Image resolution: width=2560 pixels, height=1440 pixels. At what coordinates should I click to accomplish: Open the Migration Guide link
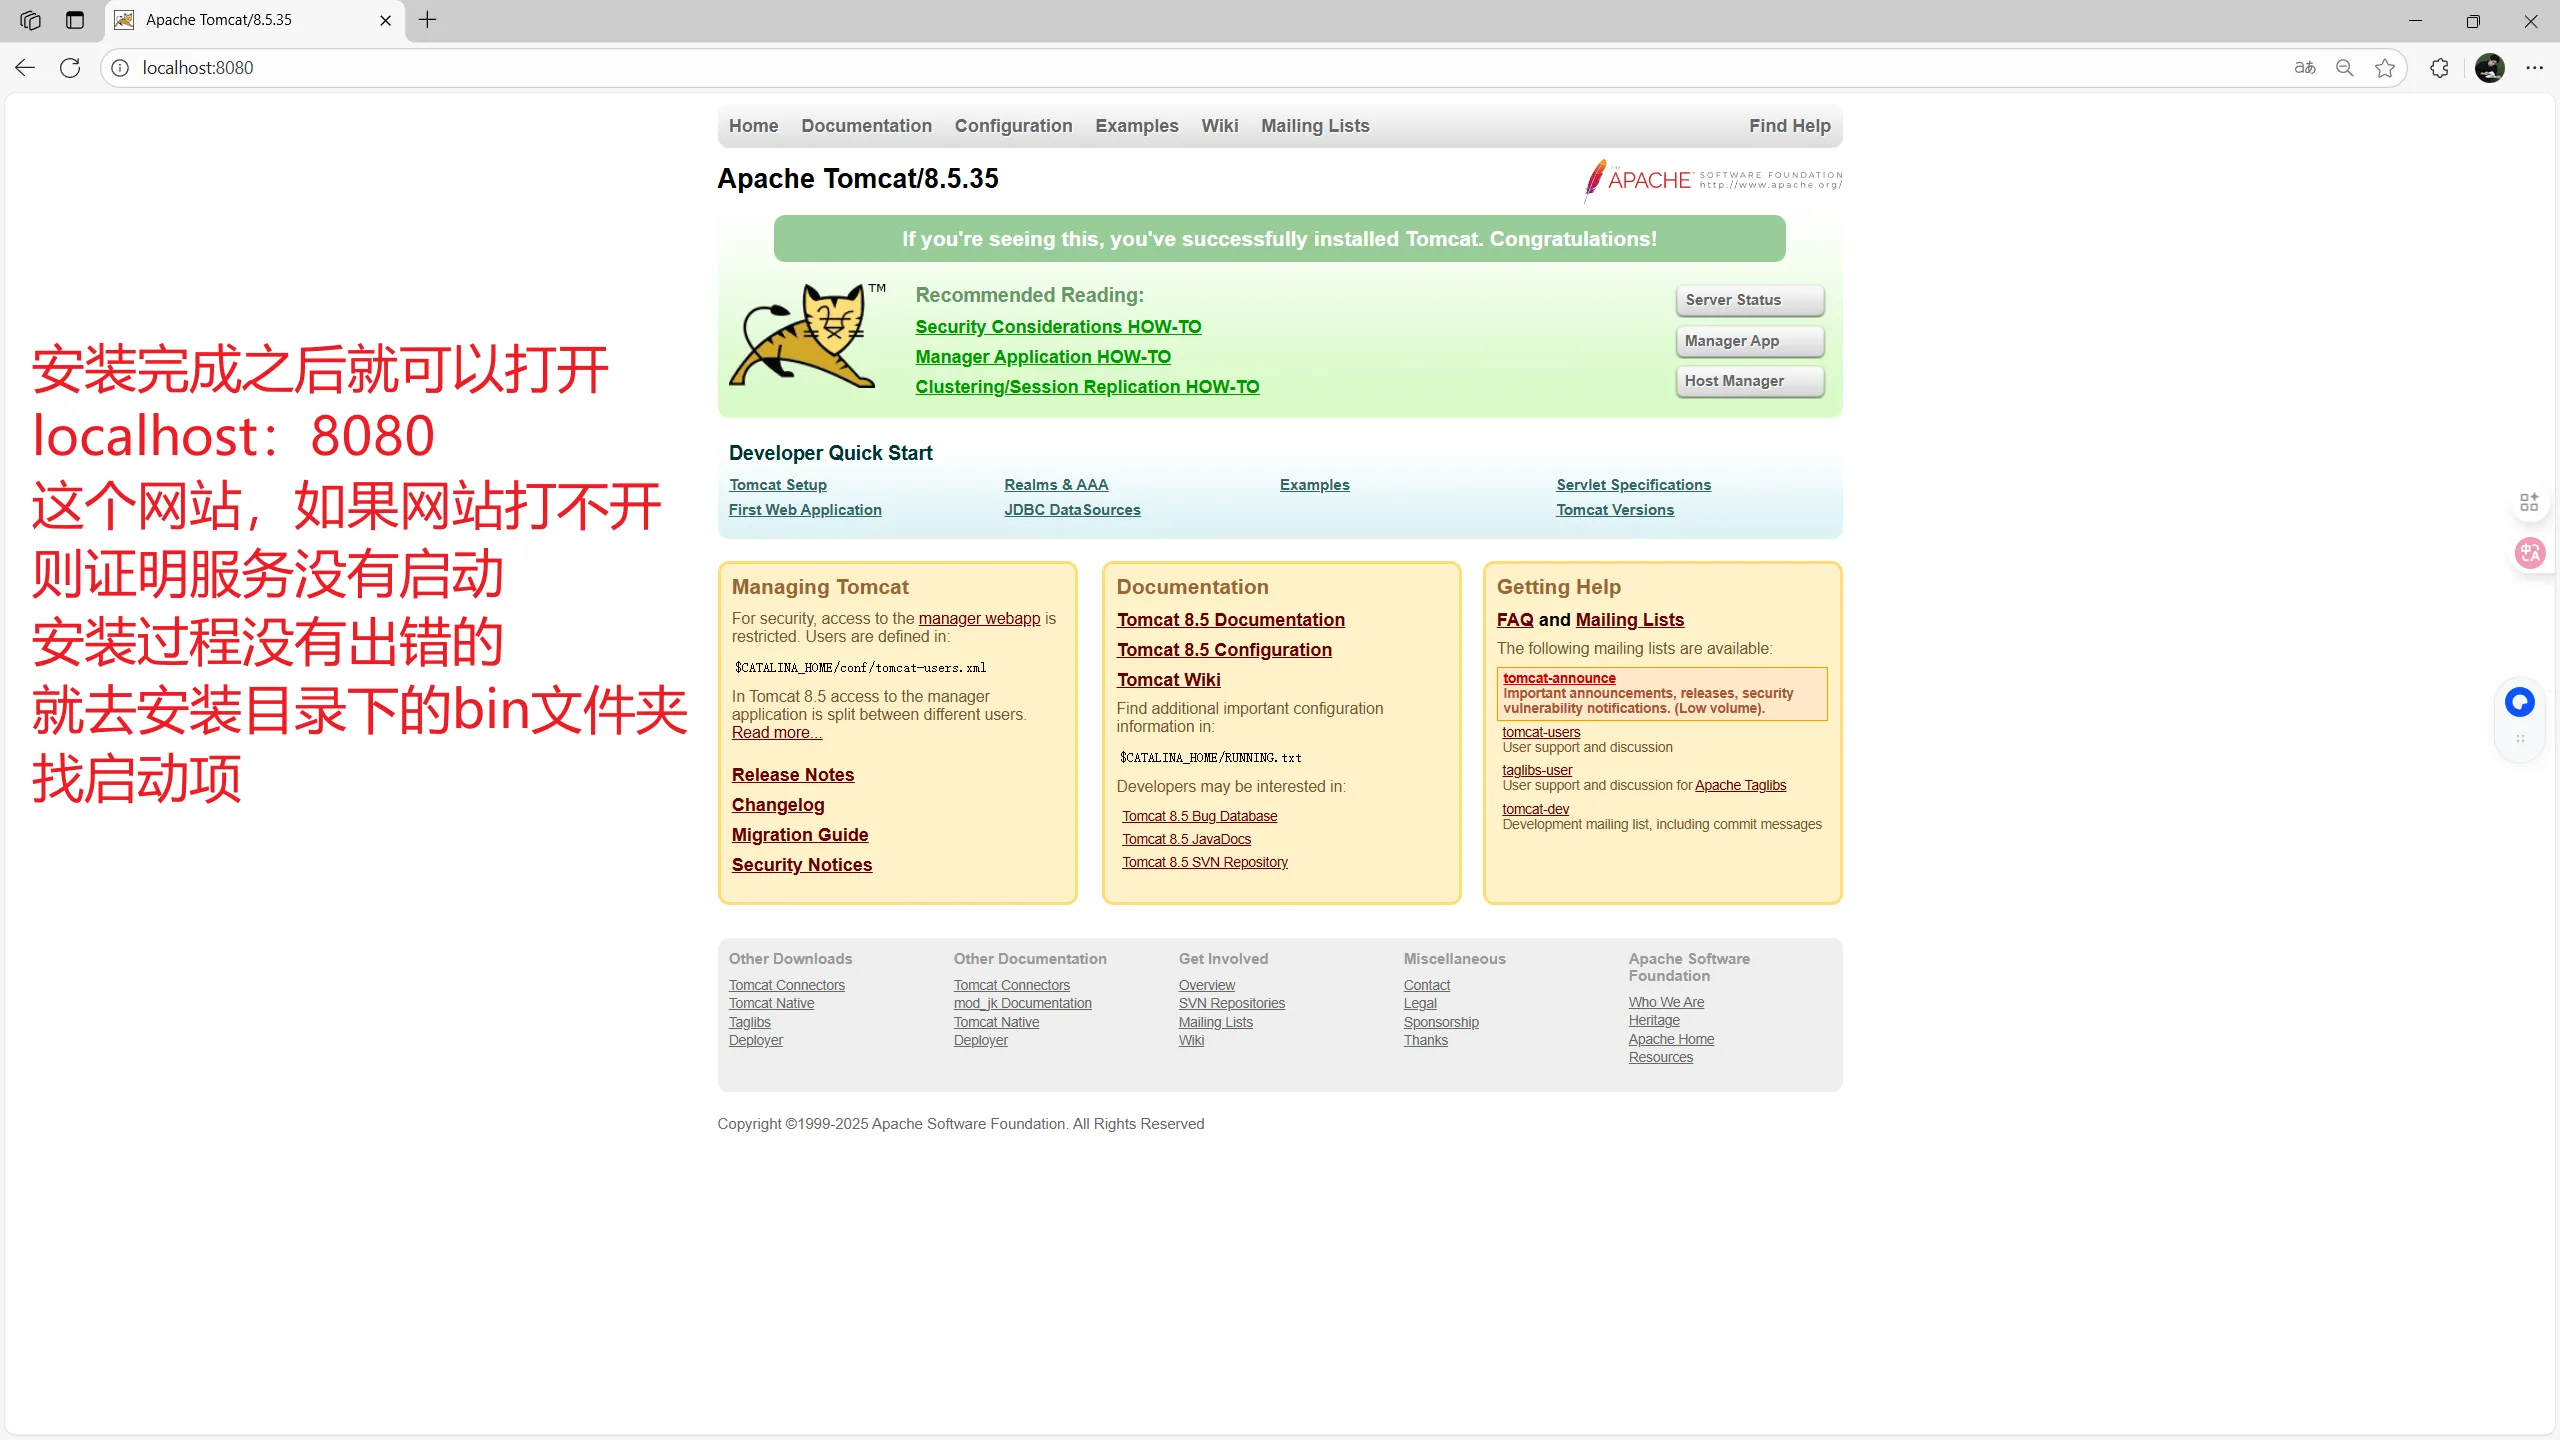800,835
